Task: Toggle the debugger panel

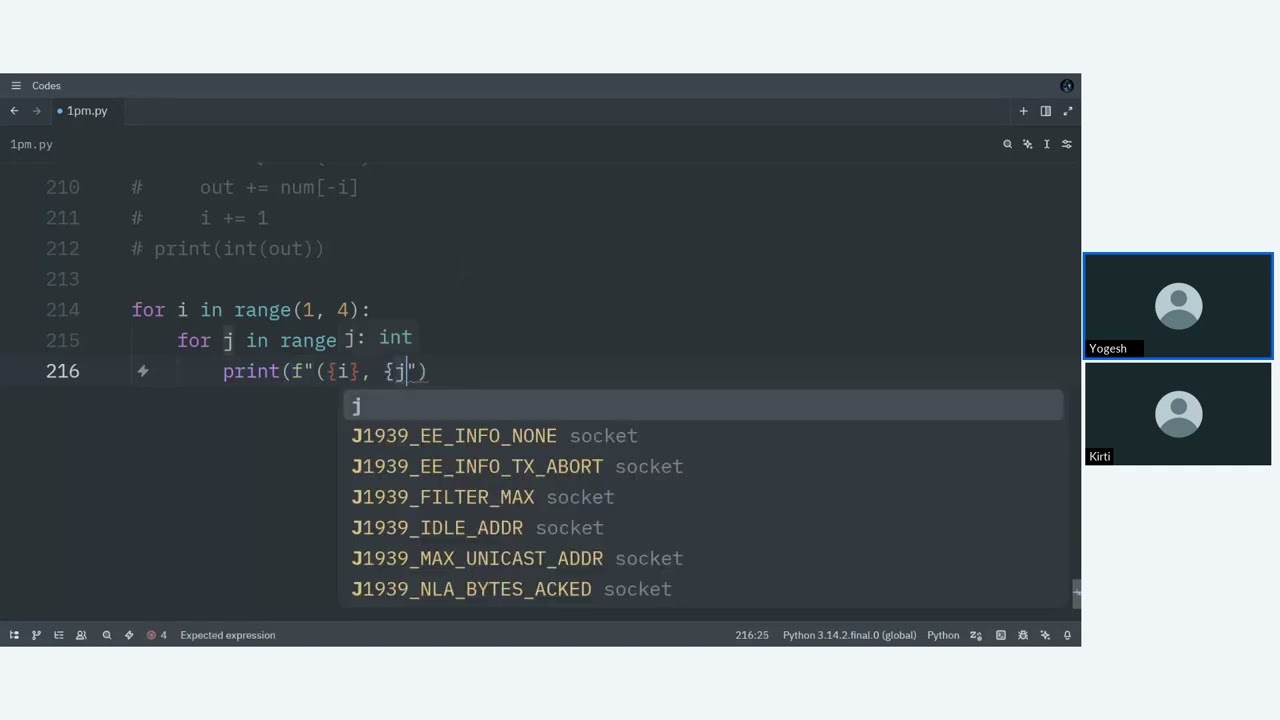Action: [1023, 635]
